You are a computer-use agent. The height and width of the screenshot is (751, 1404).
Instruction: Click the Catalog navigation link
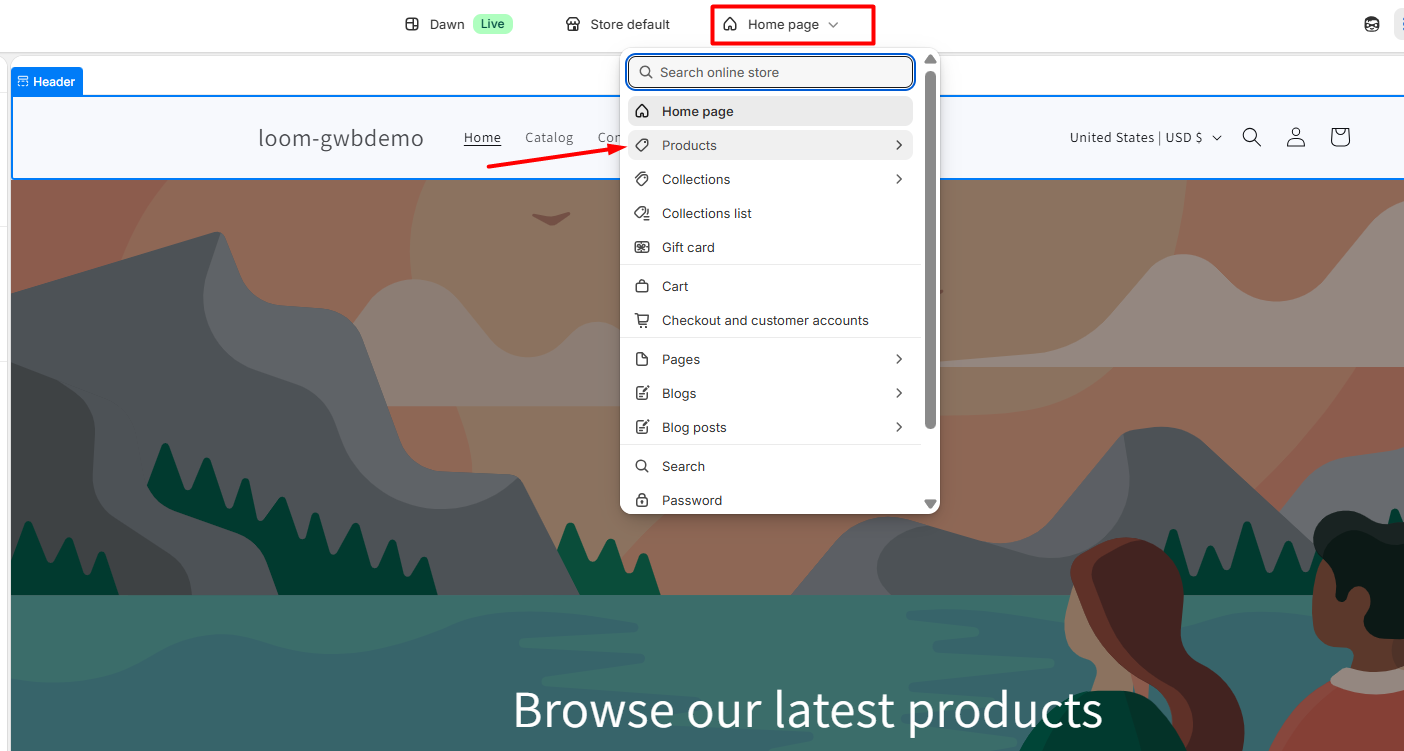tap(549, 137)
